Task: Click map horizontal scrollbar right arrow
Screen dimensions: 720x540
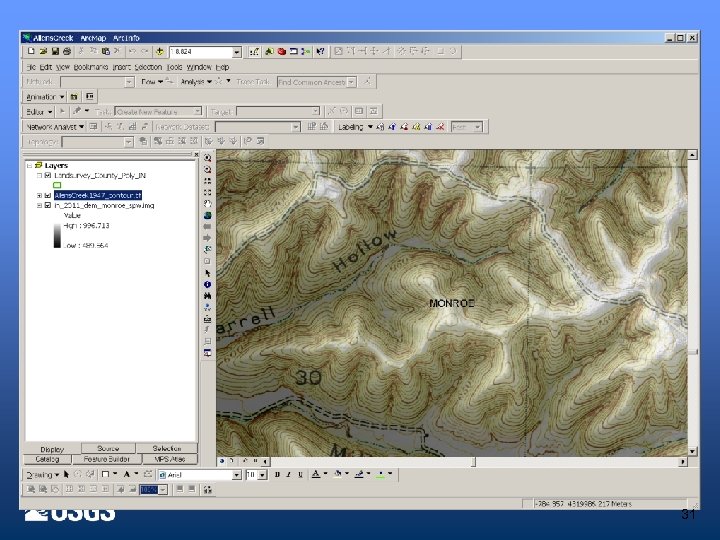Action: click(683, 461)
